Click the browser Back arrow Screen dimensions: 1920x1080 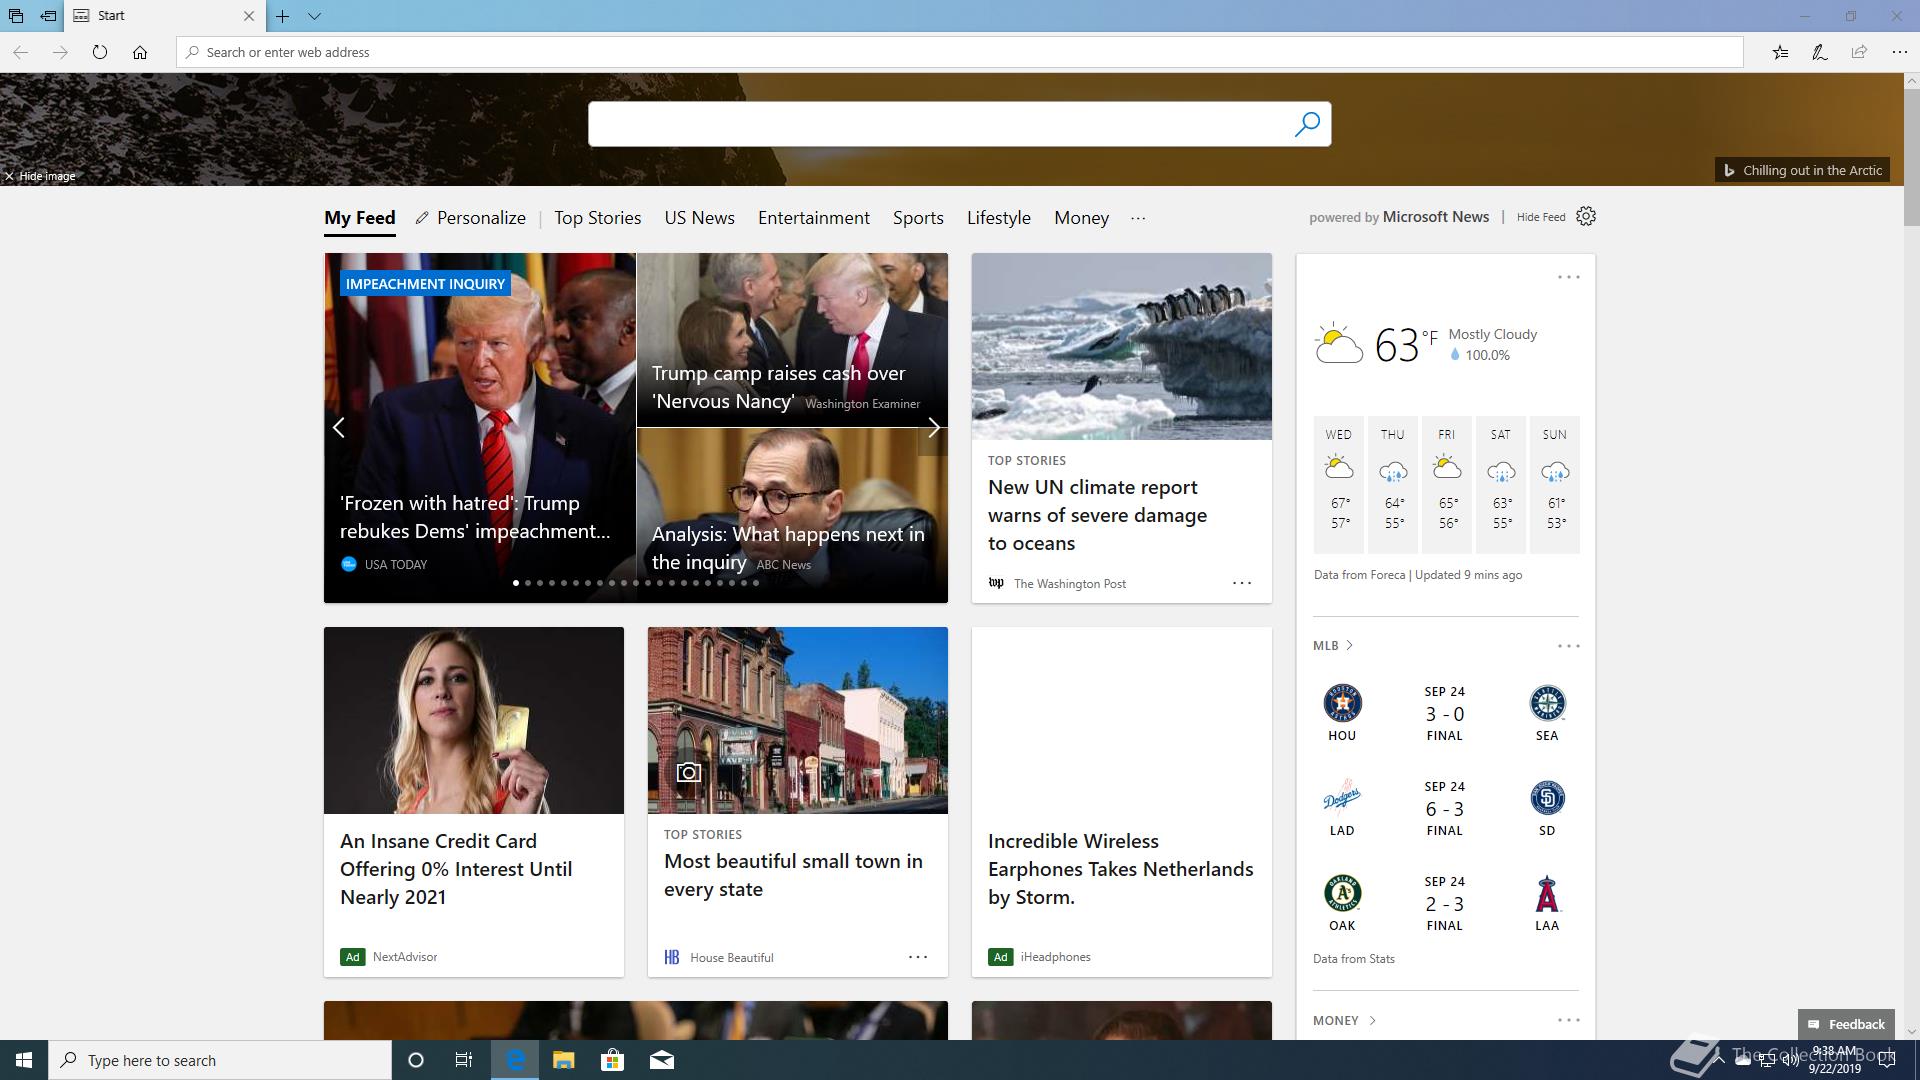coord(20,52)
